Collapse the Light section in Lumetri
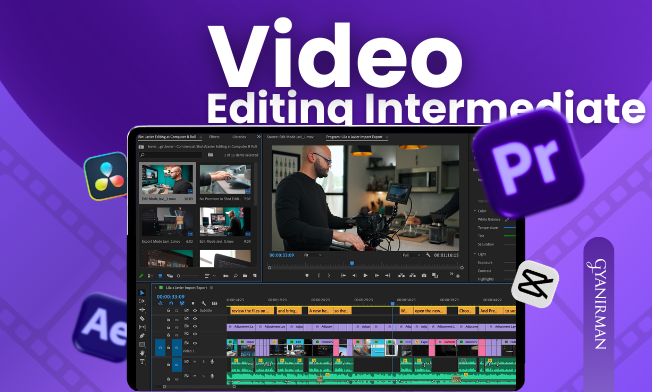Viewport: 652px width, 392px height. click(475, 254)
